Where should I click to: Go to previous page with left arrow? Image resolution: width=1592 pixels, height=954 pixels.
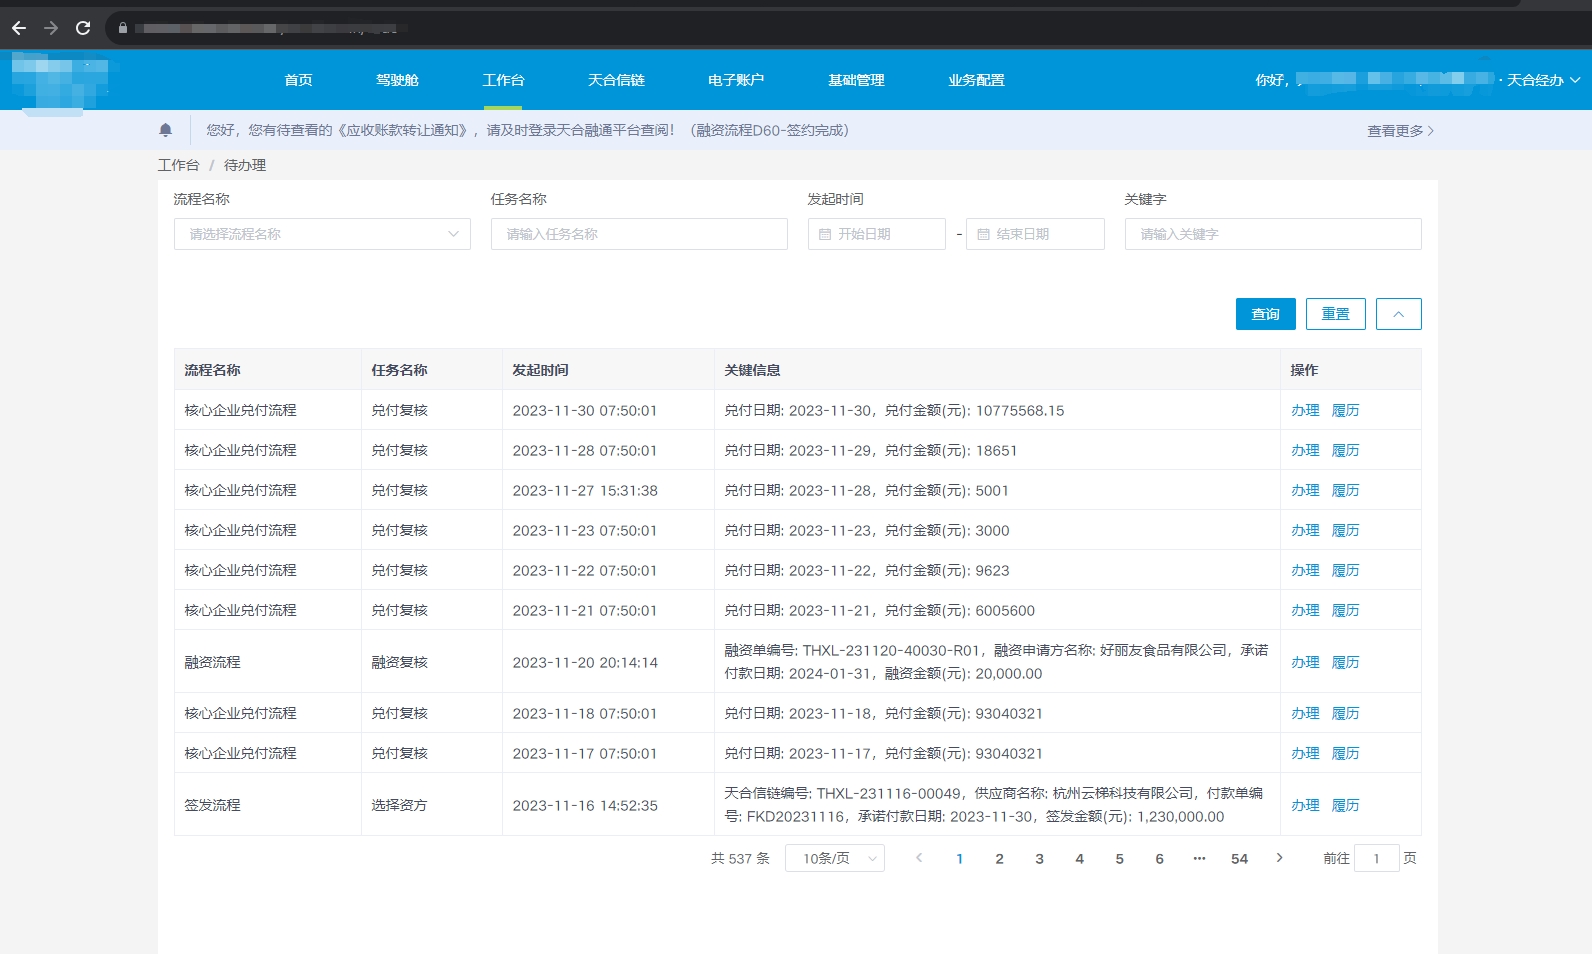tap(919, 858)
